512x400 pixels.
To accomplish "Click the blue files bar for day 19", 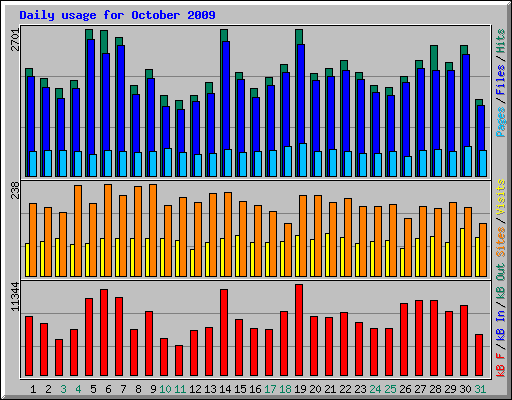I will point(301,94).
